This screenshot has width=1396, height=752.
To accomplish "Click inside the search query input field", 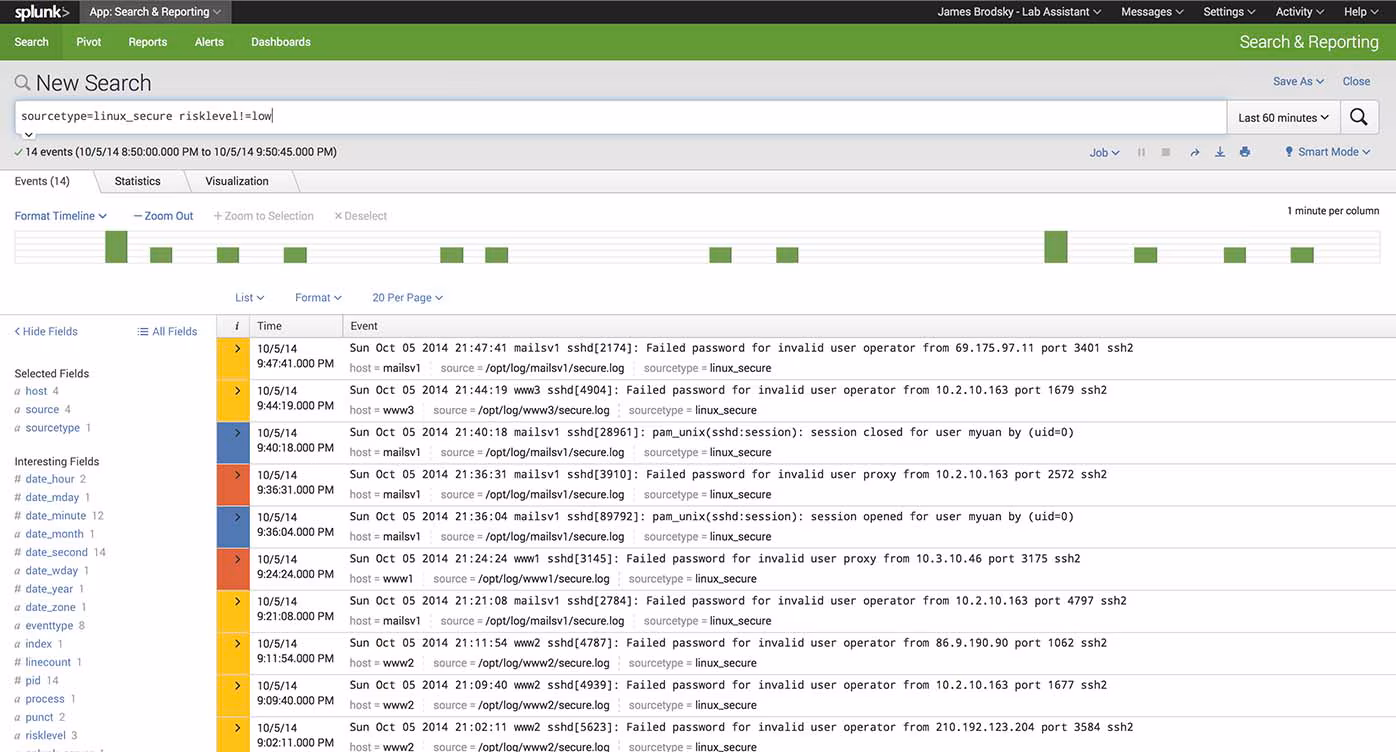I will tap(400, 115).
